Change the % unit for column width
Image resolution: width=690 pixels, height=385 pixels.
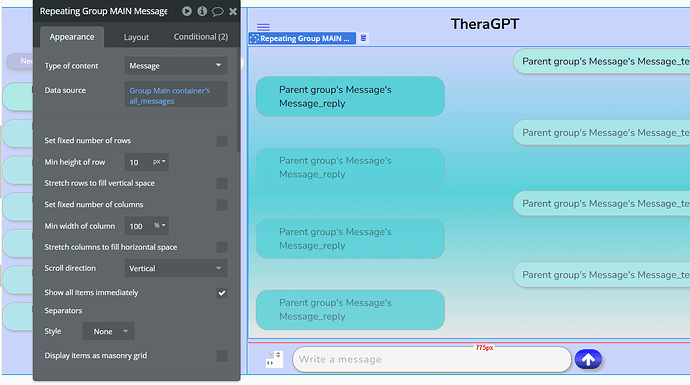159,226
